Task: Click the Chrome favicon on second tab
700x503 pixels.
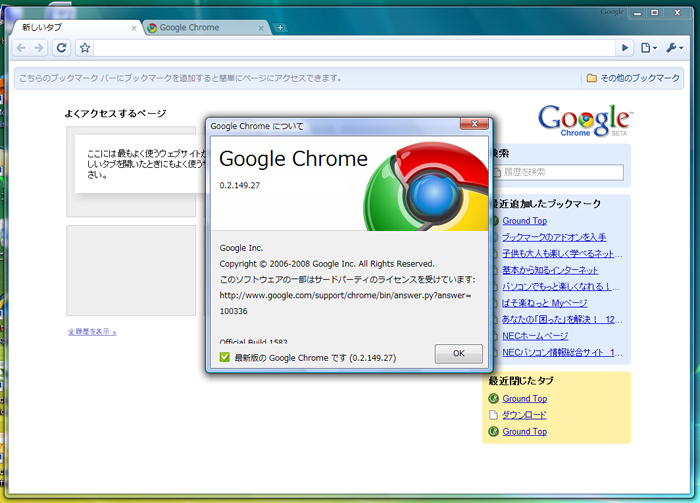Action: (x=152, y=28)
